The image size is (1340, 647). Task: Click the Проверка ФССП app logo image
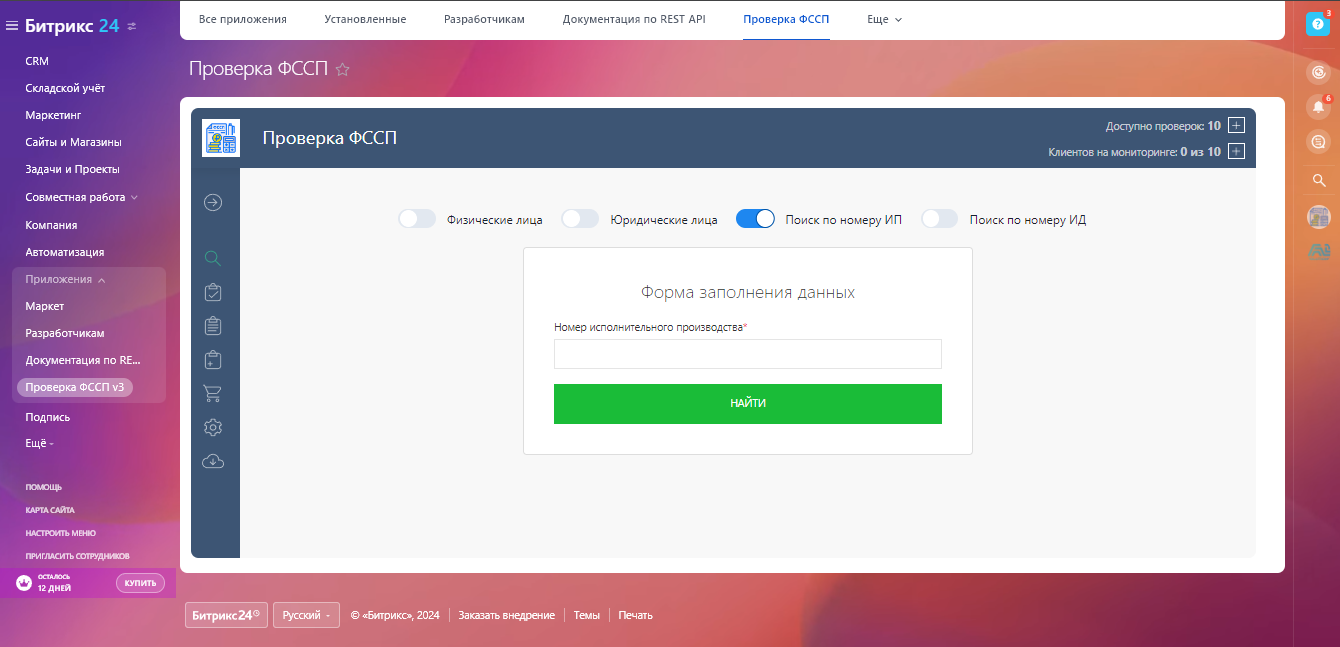[x=220, y=138]
